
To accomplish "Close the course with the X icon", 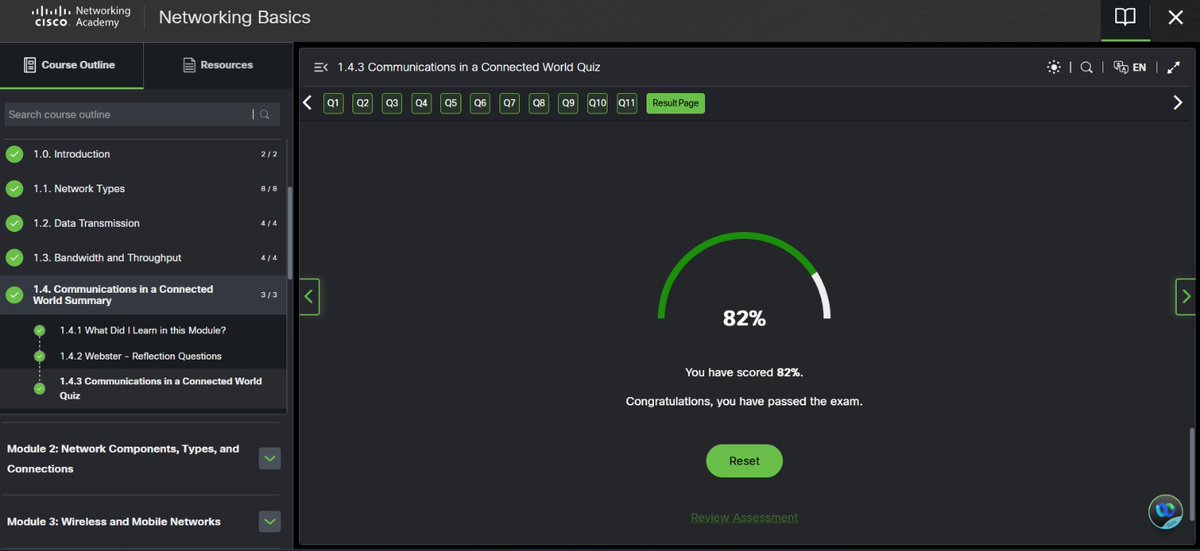I will point(1176,17).
